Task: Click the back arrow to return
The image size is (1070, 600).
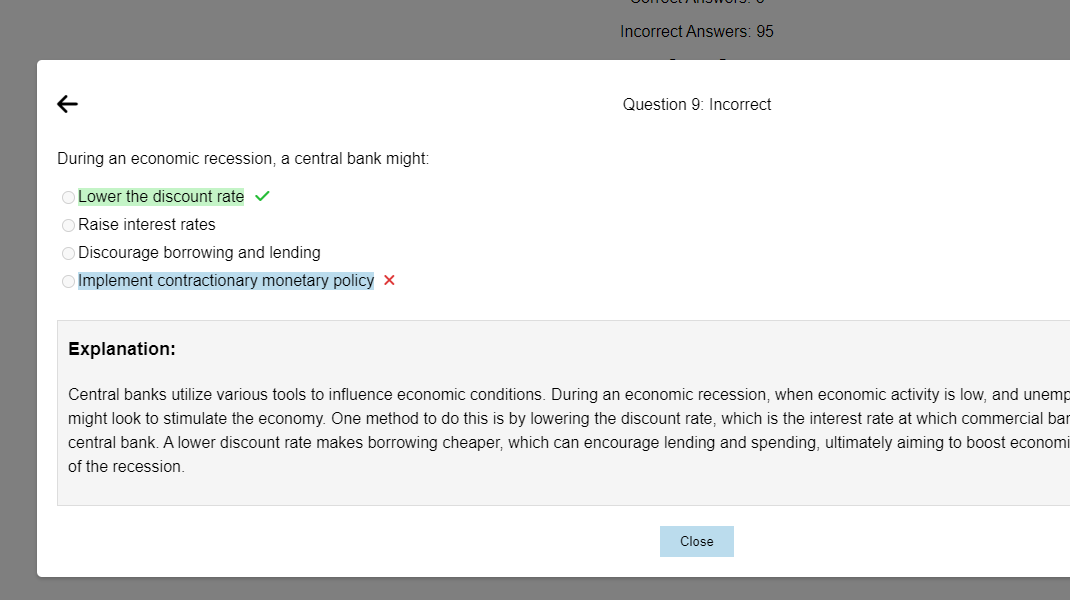Action: point(66,103)
